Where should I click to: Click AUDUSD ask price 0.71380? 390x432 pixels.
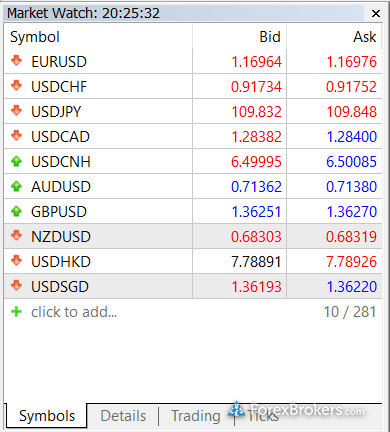tap(352, 187)
